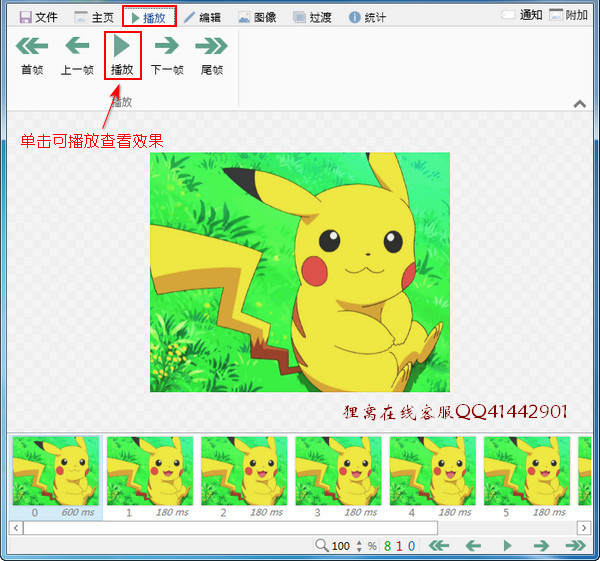
Task: Select the 播放 ribbon tab
Action: (x=149, y=17)
